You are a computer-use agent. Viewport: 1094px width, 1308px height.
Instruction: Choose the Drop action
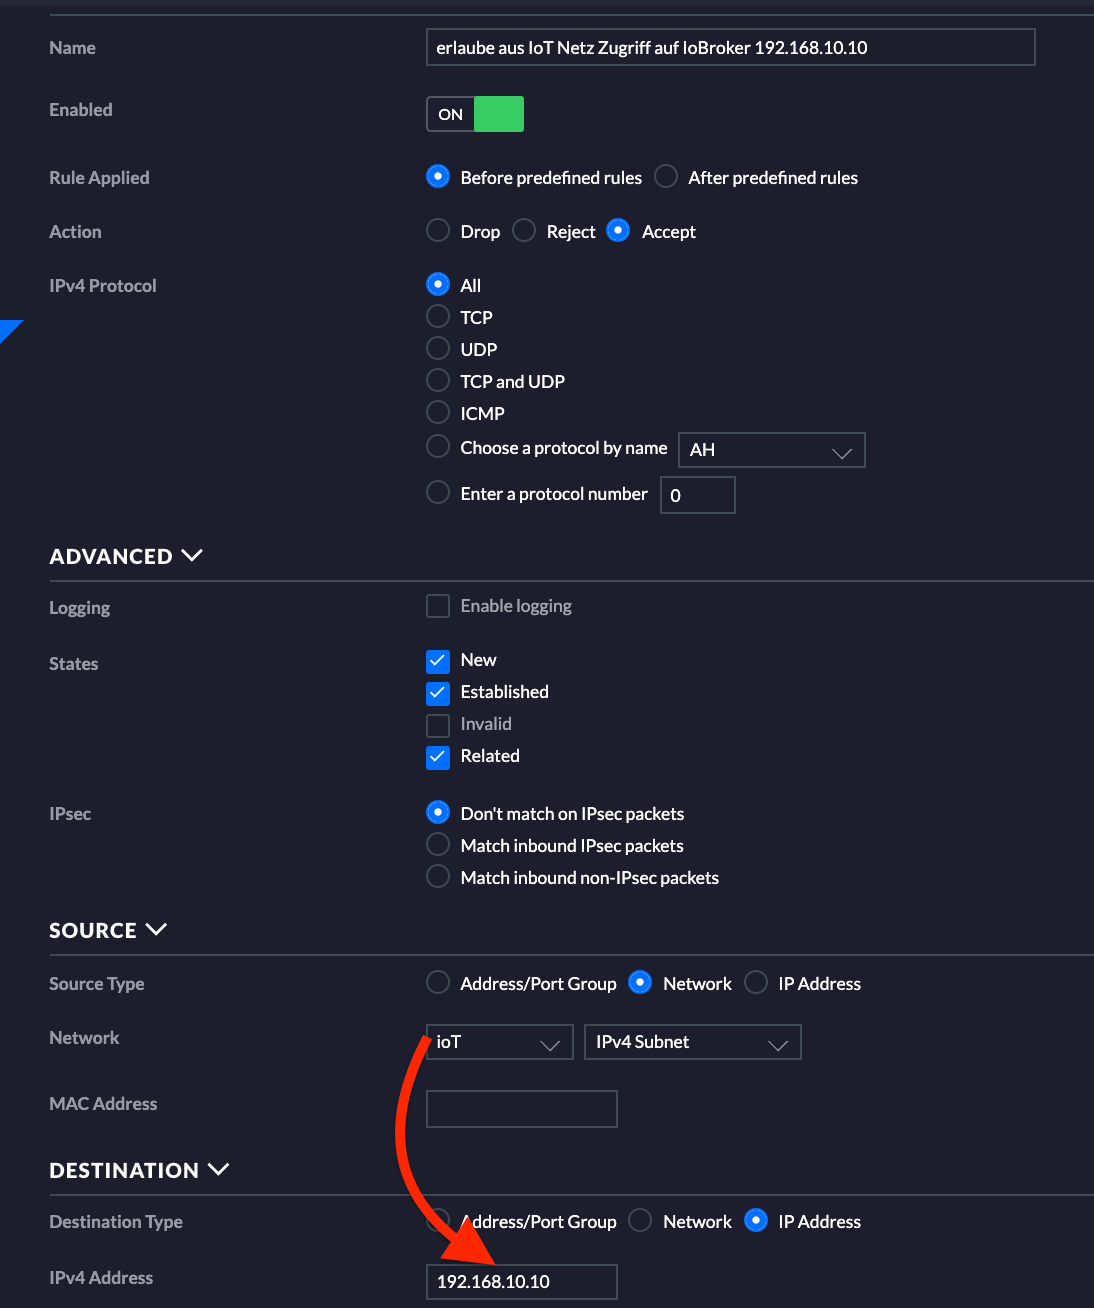[x=438, y=231]
